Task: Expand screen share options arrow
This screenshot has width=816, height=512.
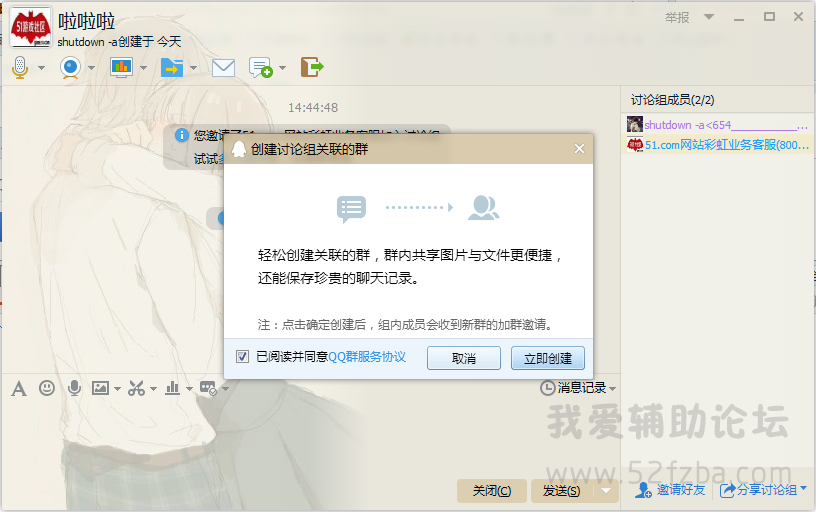Action: [144, 68]
